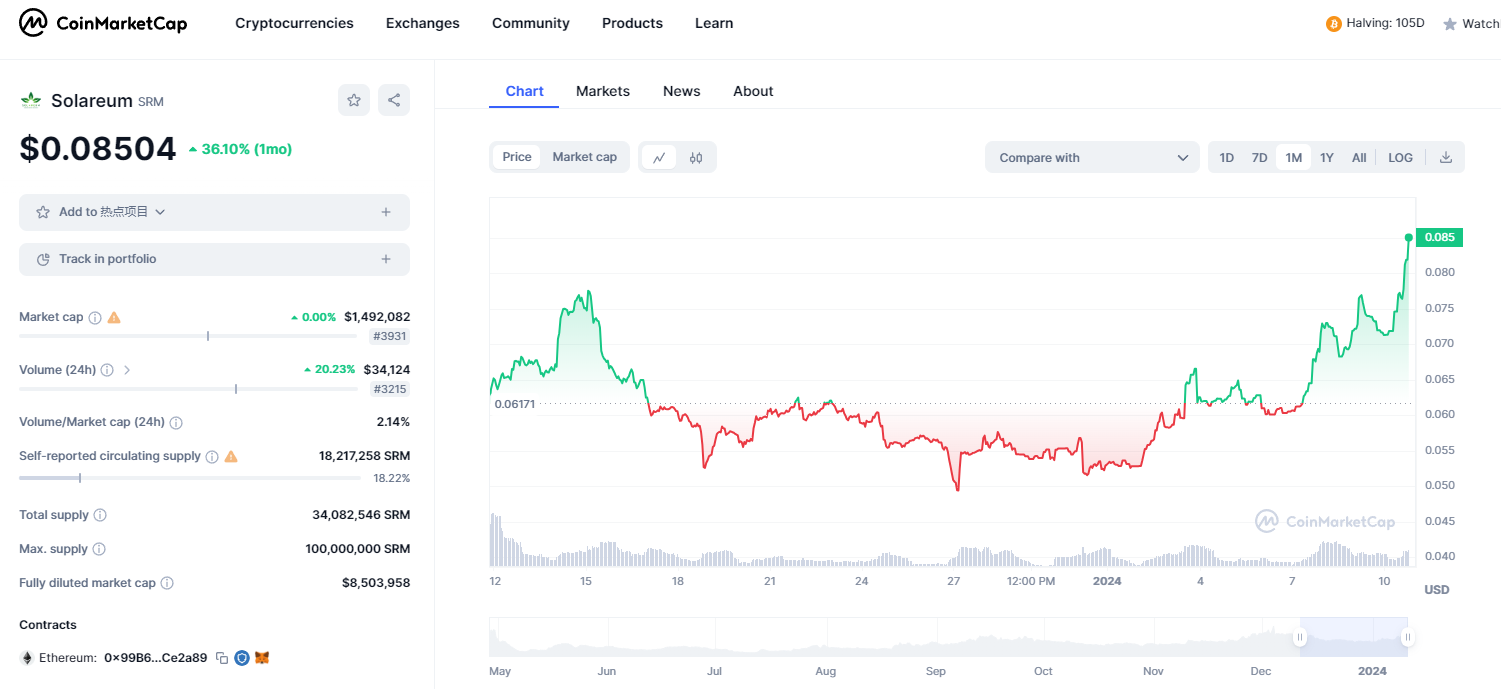
Task: Open the Watchlist star in the header
Action: (1450, 24)
